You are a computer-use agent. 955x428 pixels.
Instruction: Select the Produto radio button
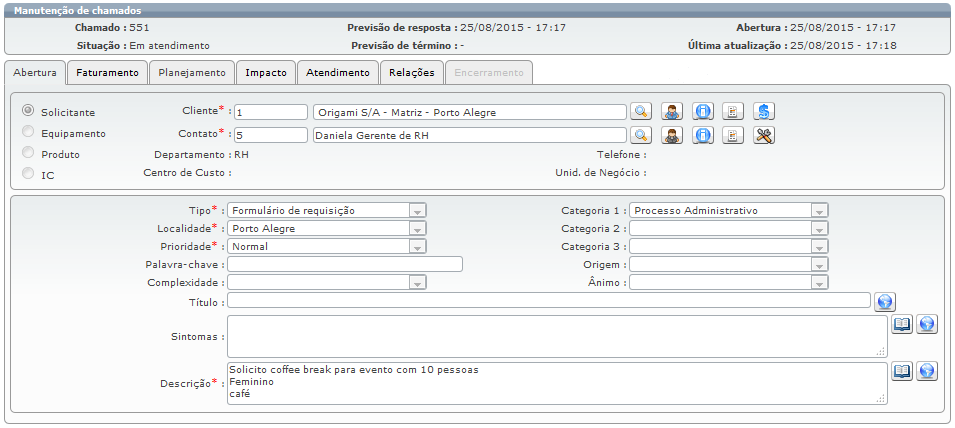pos(28,152)
